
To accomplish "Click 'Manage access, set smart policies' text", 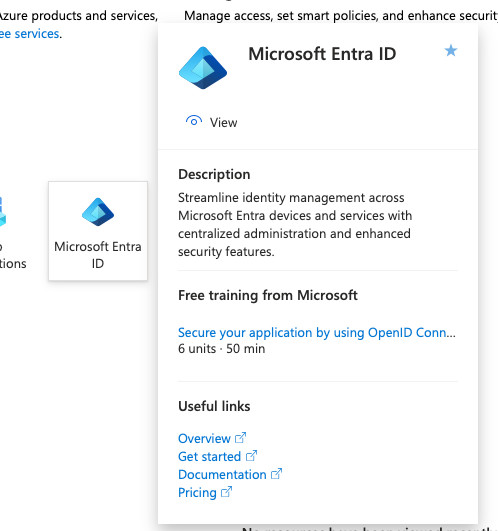I will tap(341, 16).
